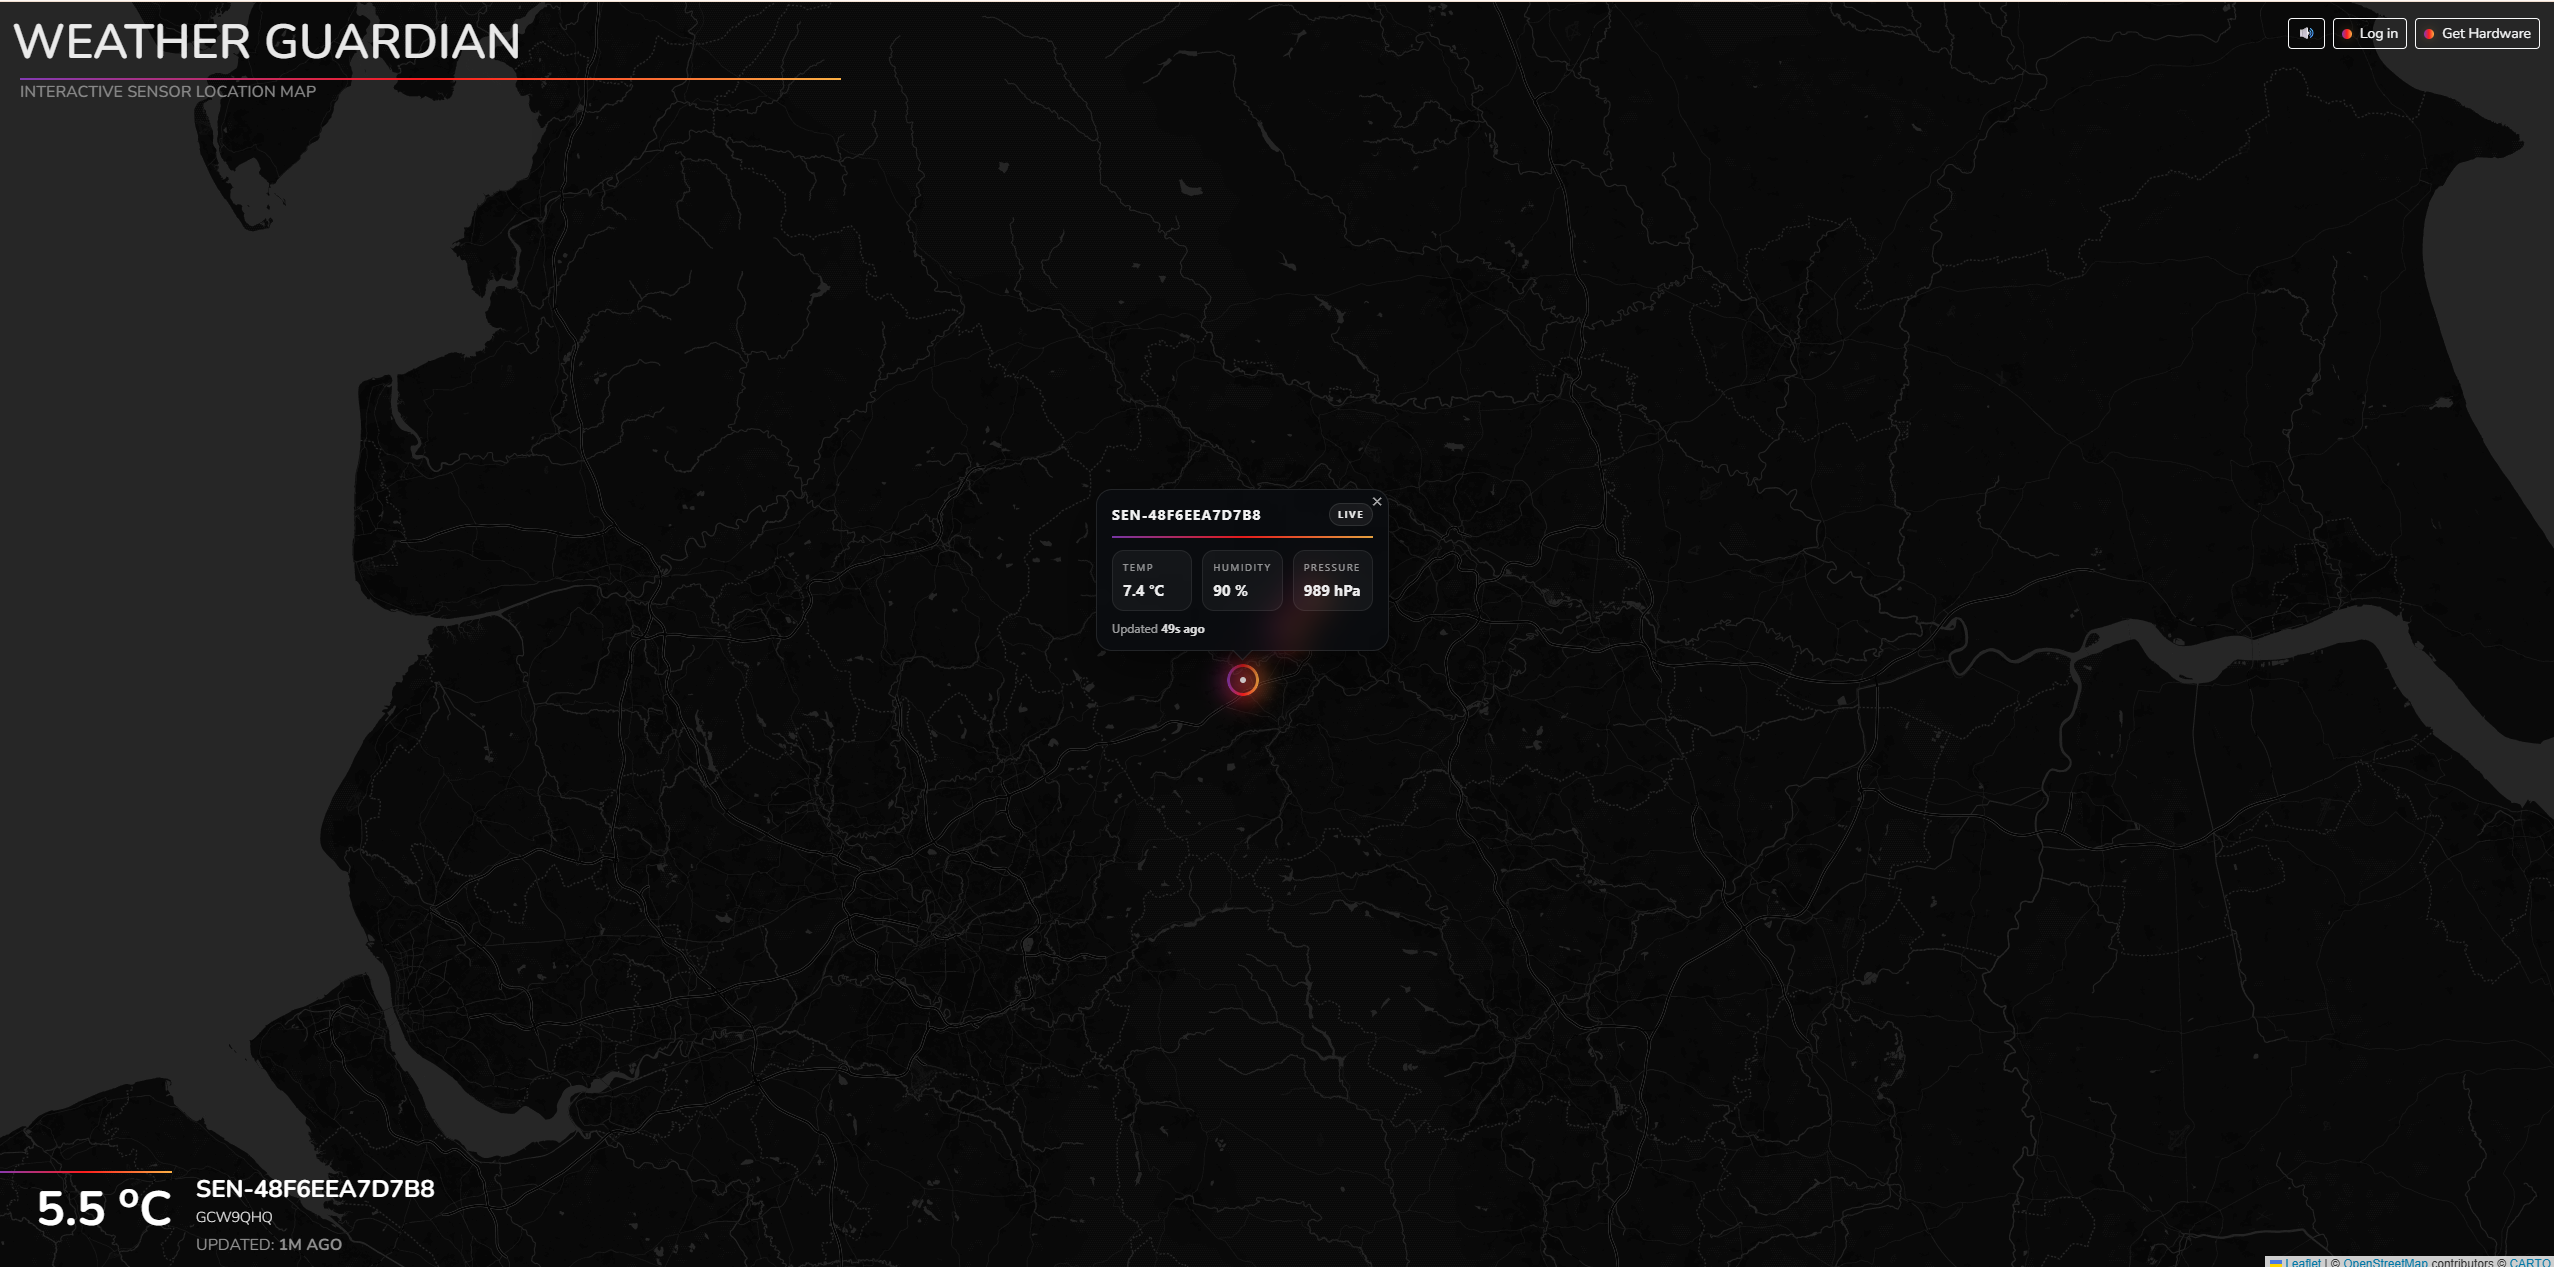This screenshot has height=1267, width=2554.
Task: Open the Get Hardware page
Action: pyautogui.click(x=2477, y=33)
